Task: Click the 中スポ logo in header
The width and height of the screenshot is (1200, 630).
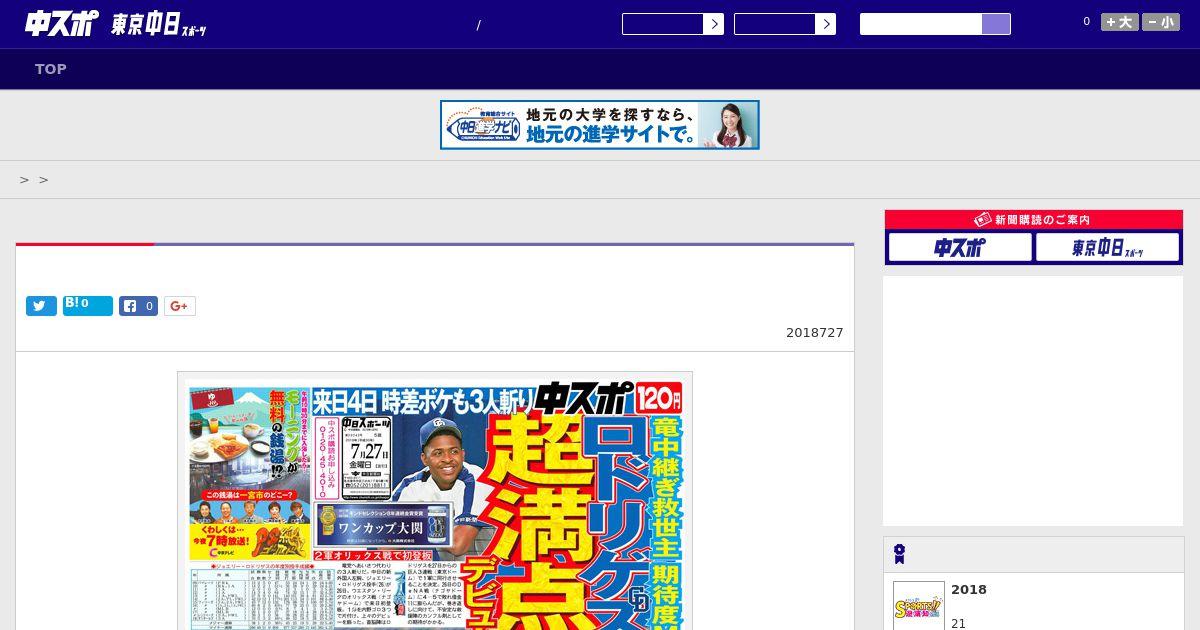Action: [x=62, y=24]
